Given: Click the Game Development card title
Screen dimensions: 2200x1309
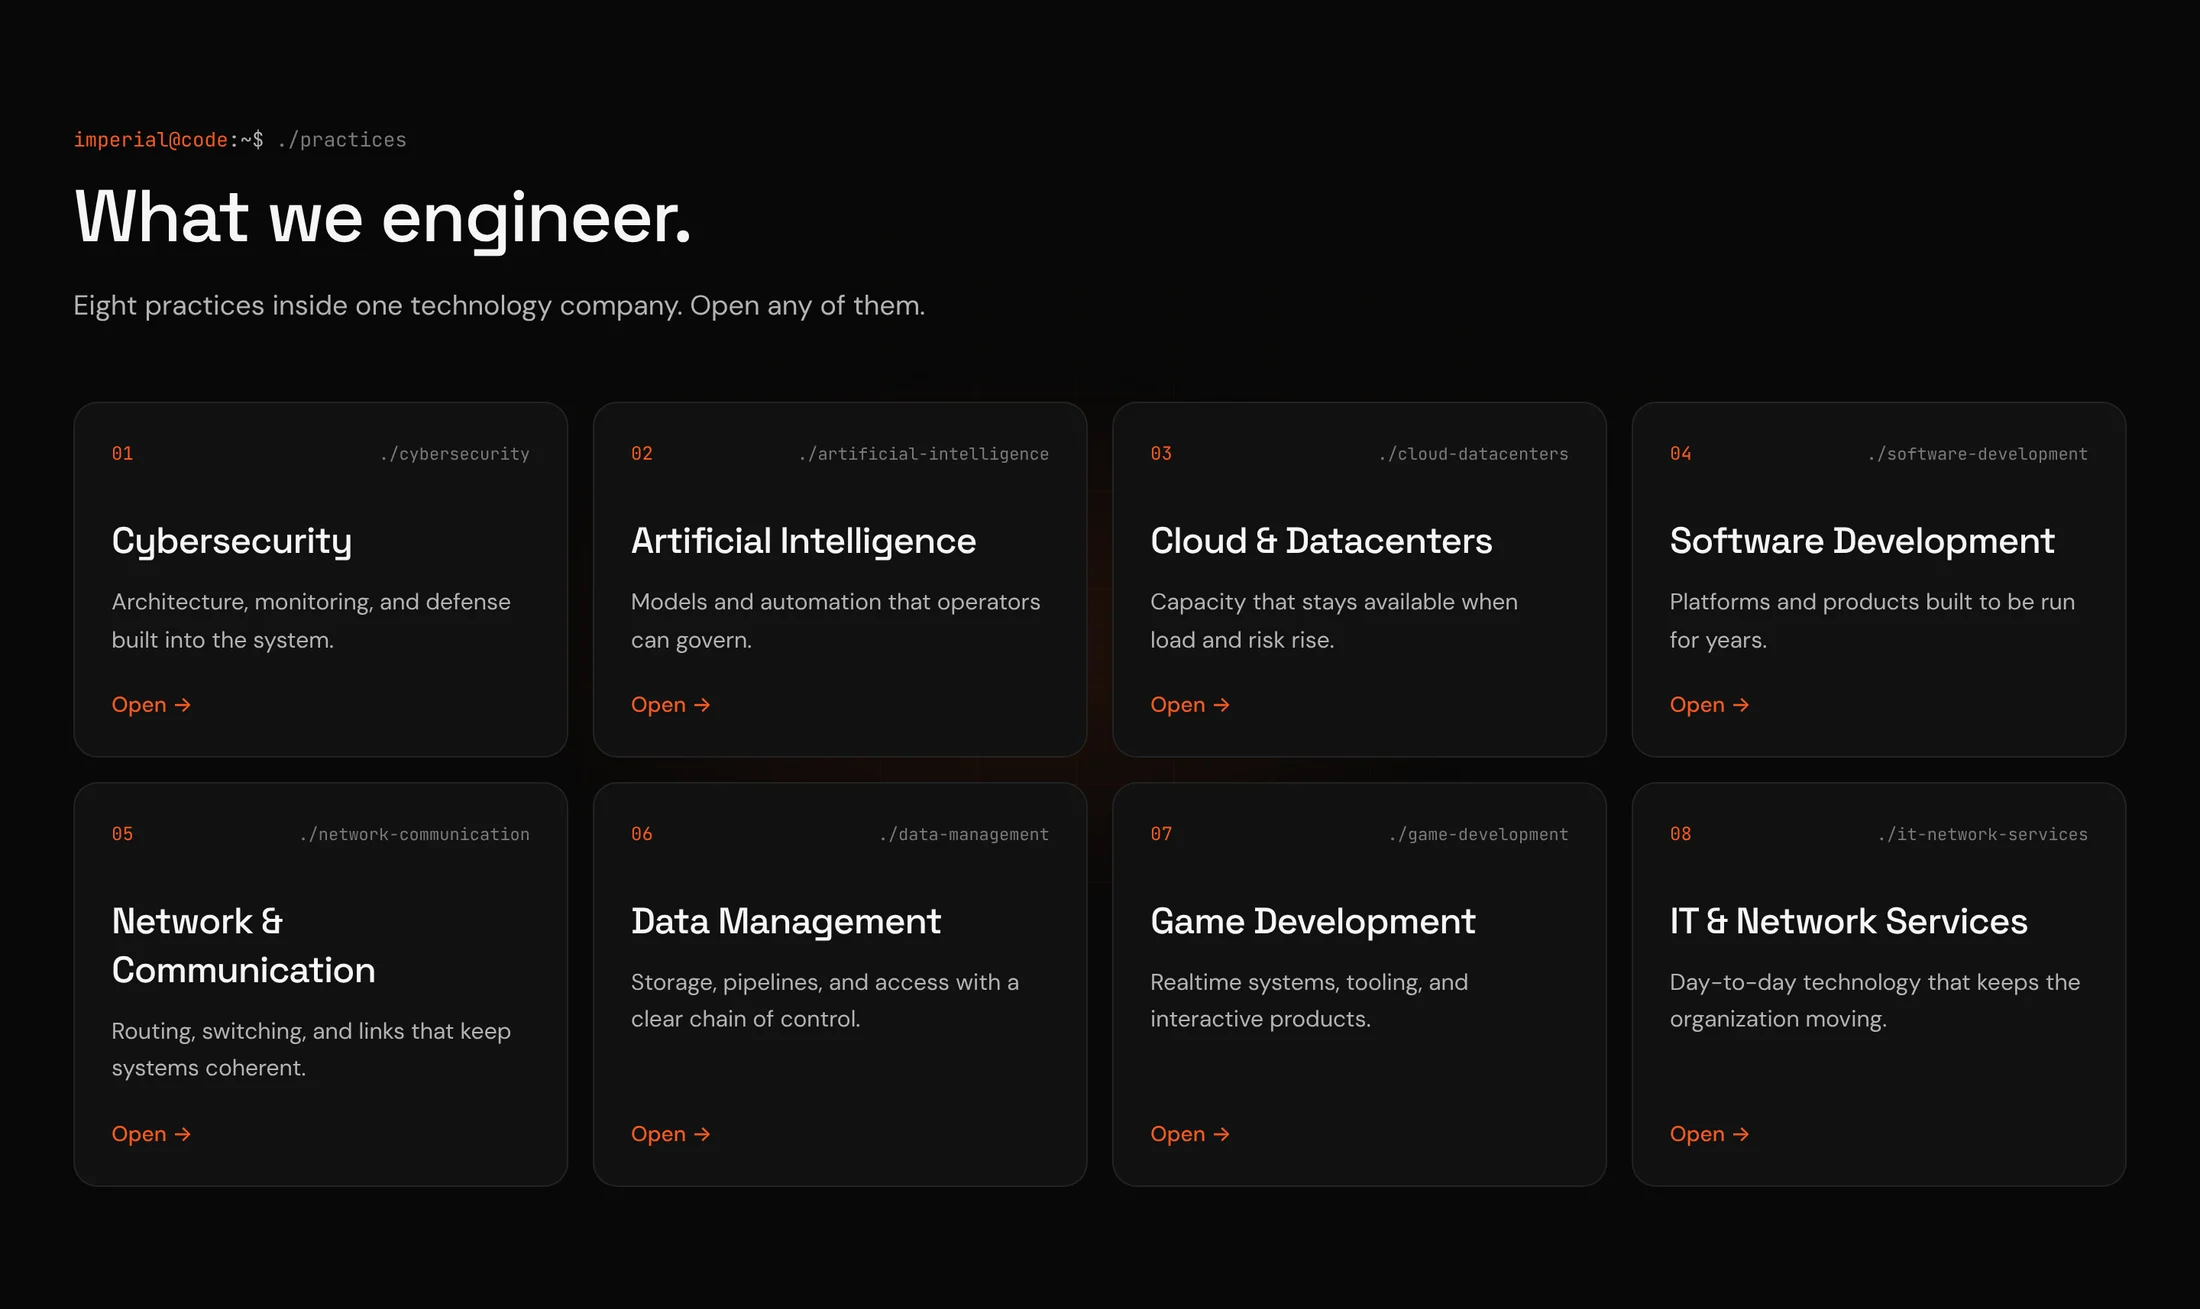Looking at the screenshot, I should click(1313, 921).
